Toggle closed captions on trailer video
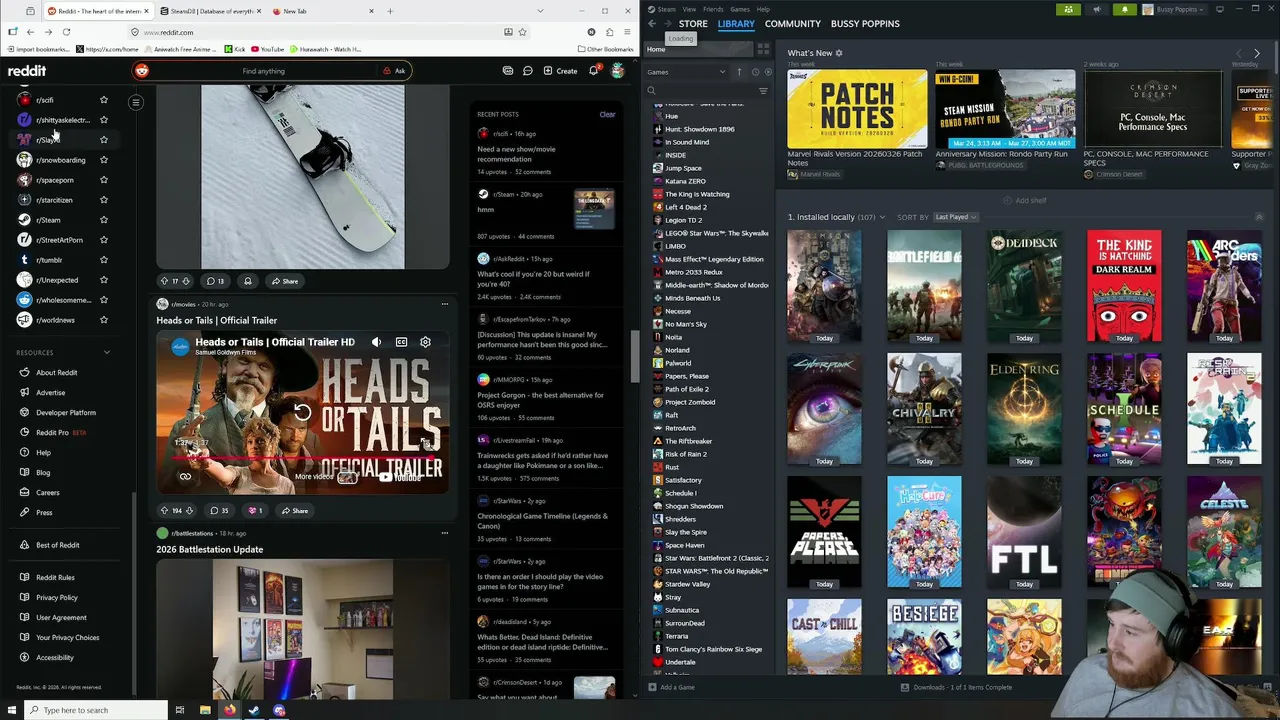 coord(401,342)
